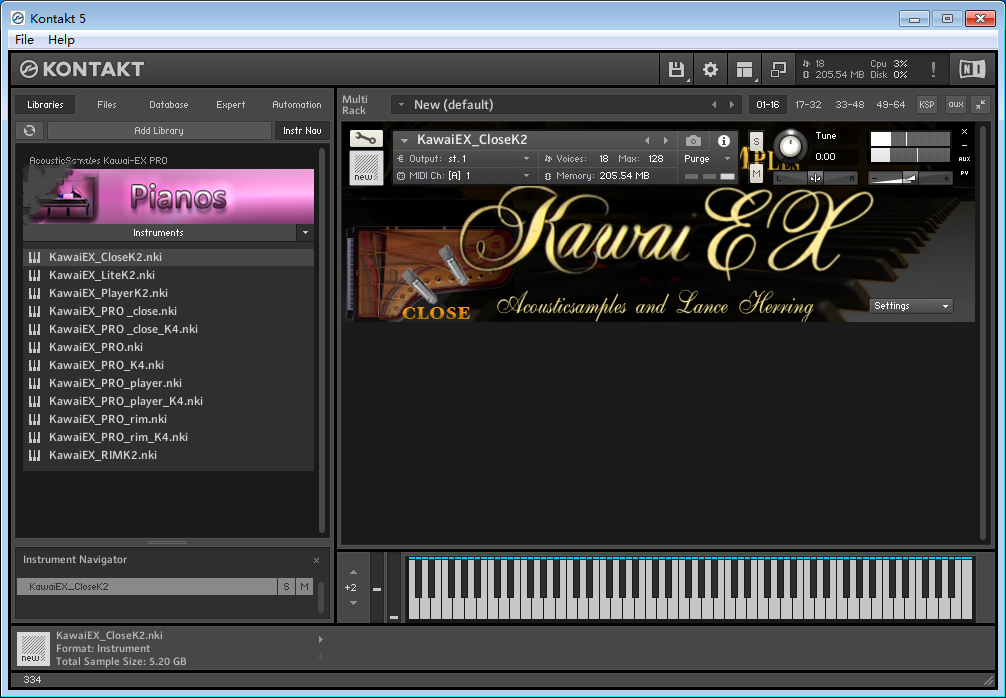The height and width of the screenshot is (698, 1006).
Task: Show instrument info with the i icon
Action: 724,140
